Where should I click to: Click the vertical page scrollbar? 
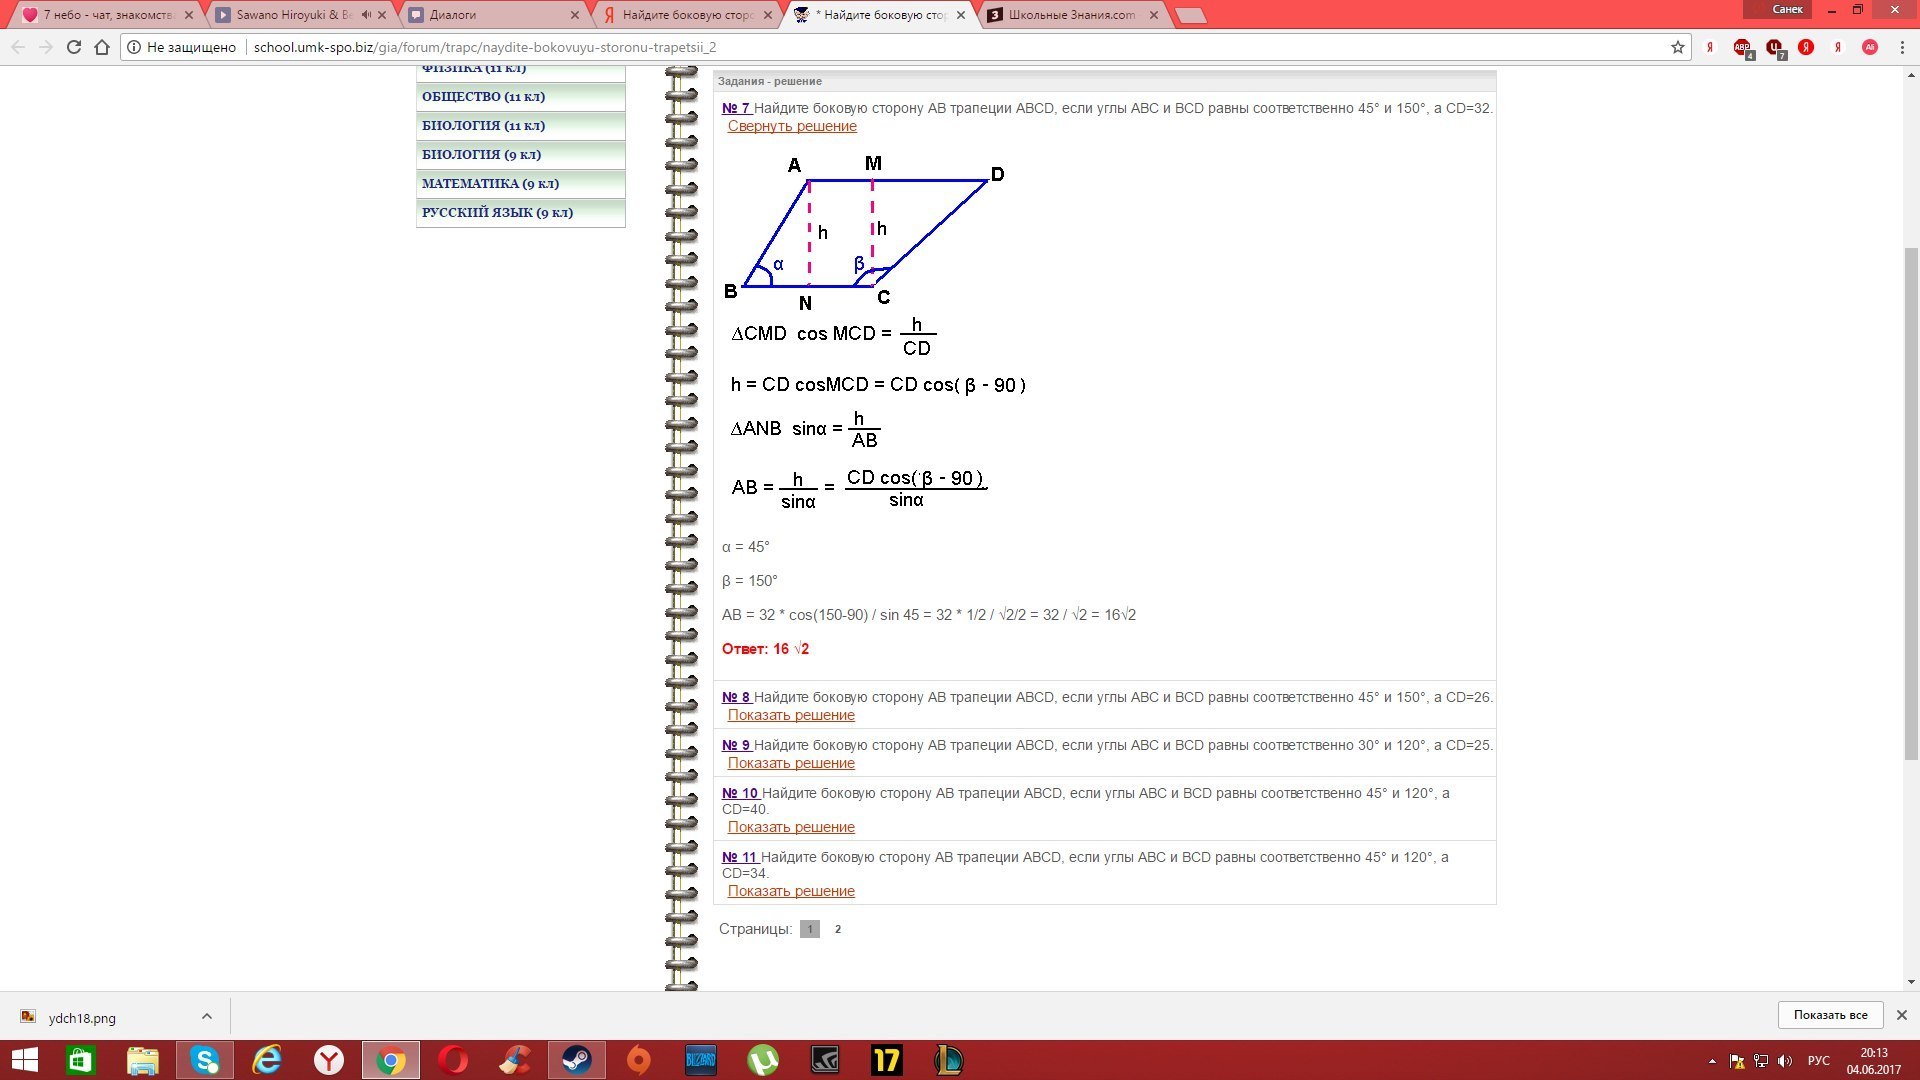[1911, 500]
